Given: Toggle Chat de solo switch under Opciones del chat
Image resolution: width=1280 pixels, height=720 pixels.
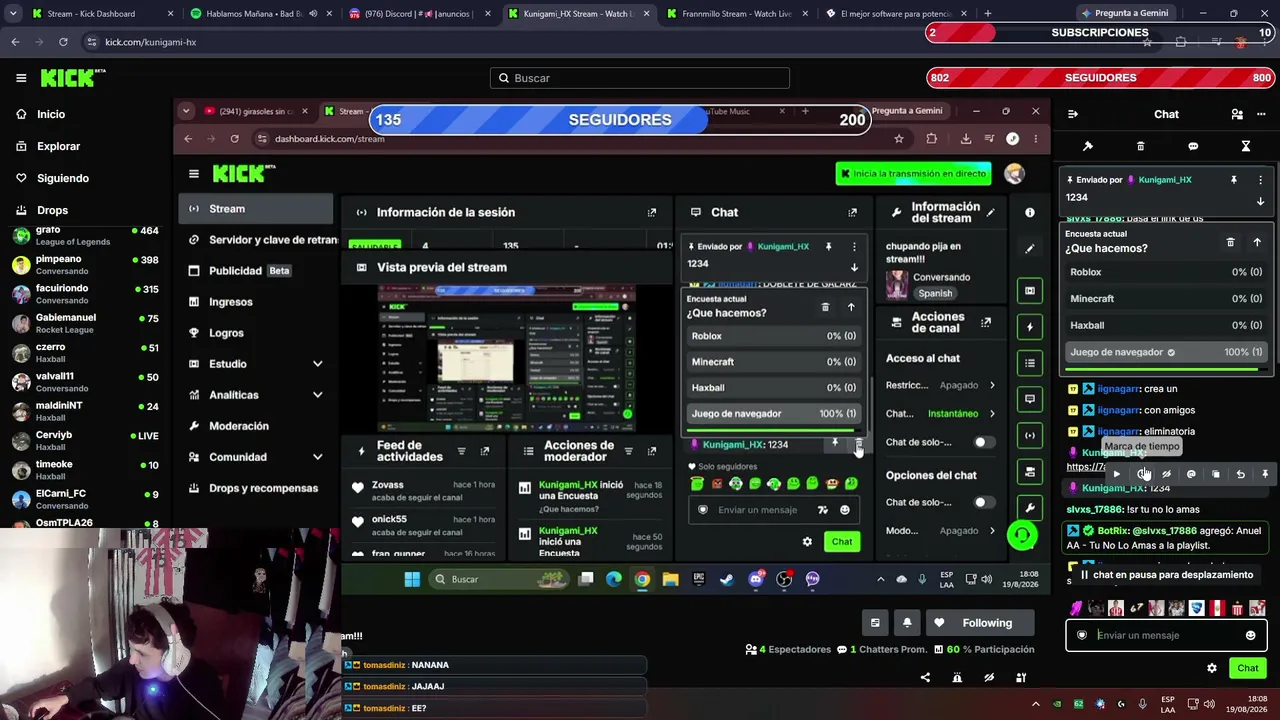Looking at the screenshot, I should click(x=984, y=502).
